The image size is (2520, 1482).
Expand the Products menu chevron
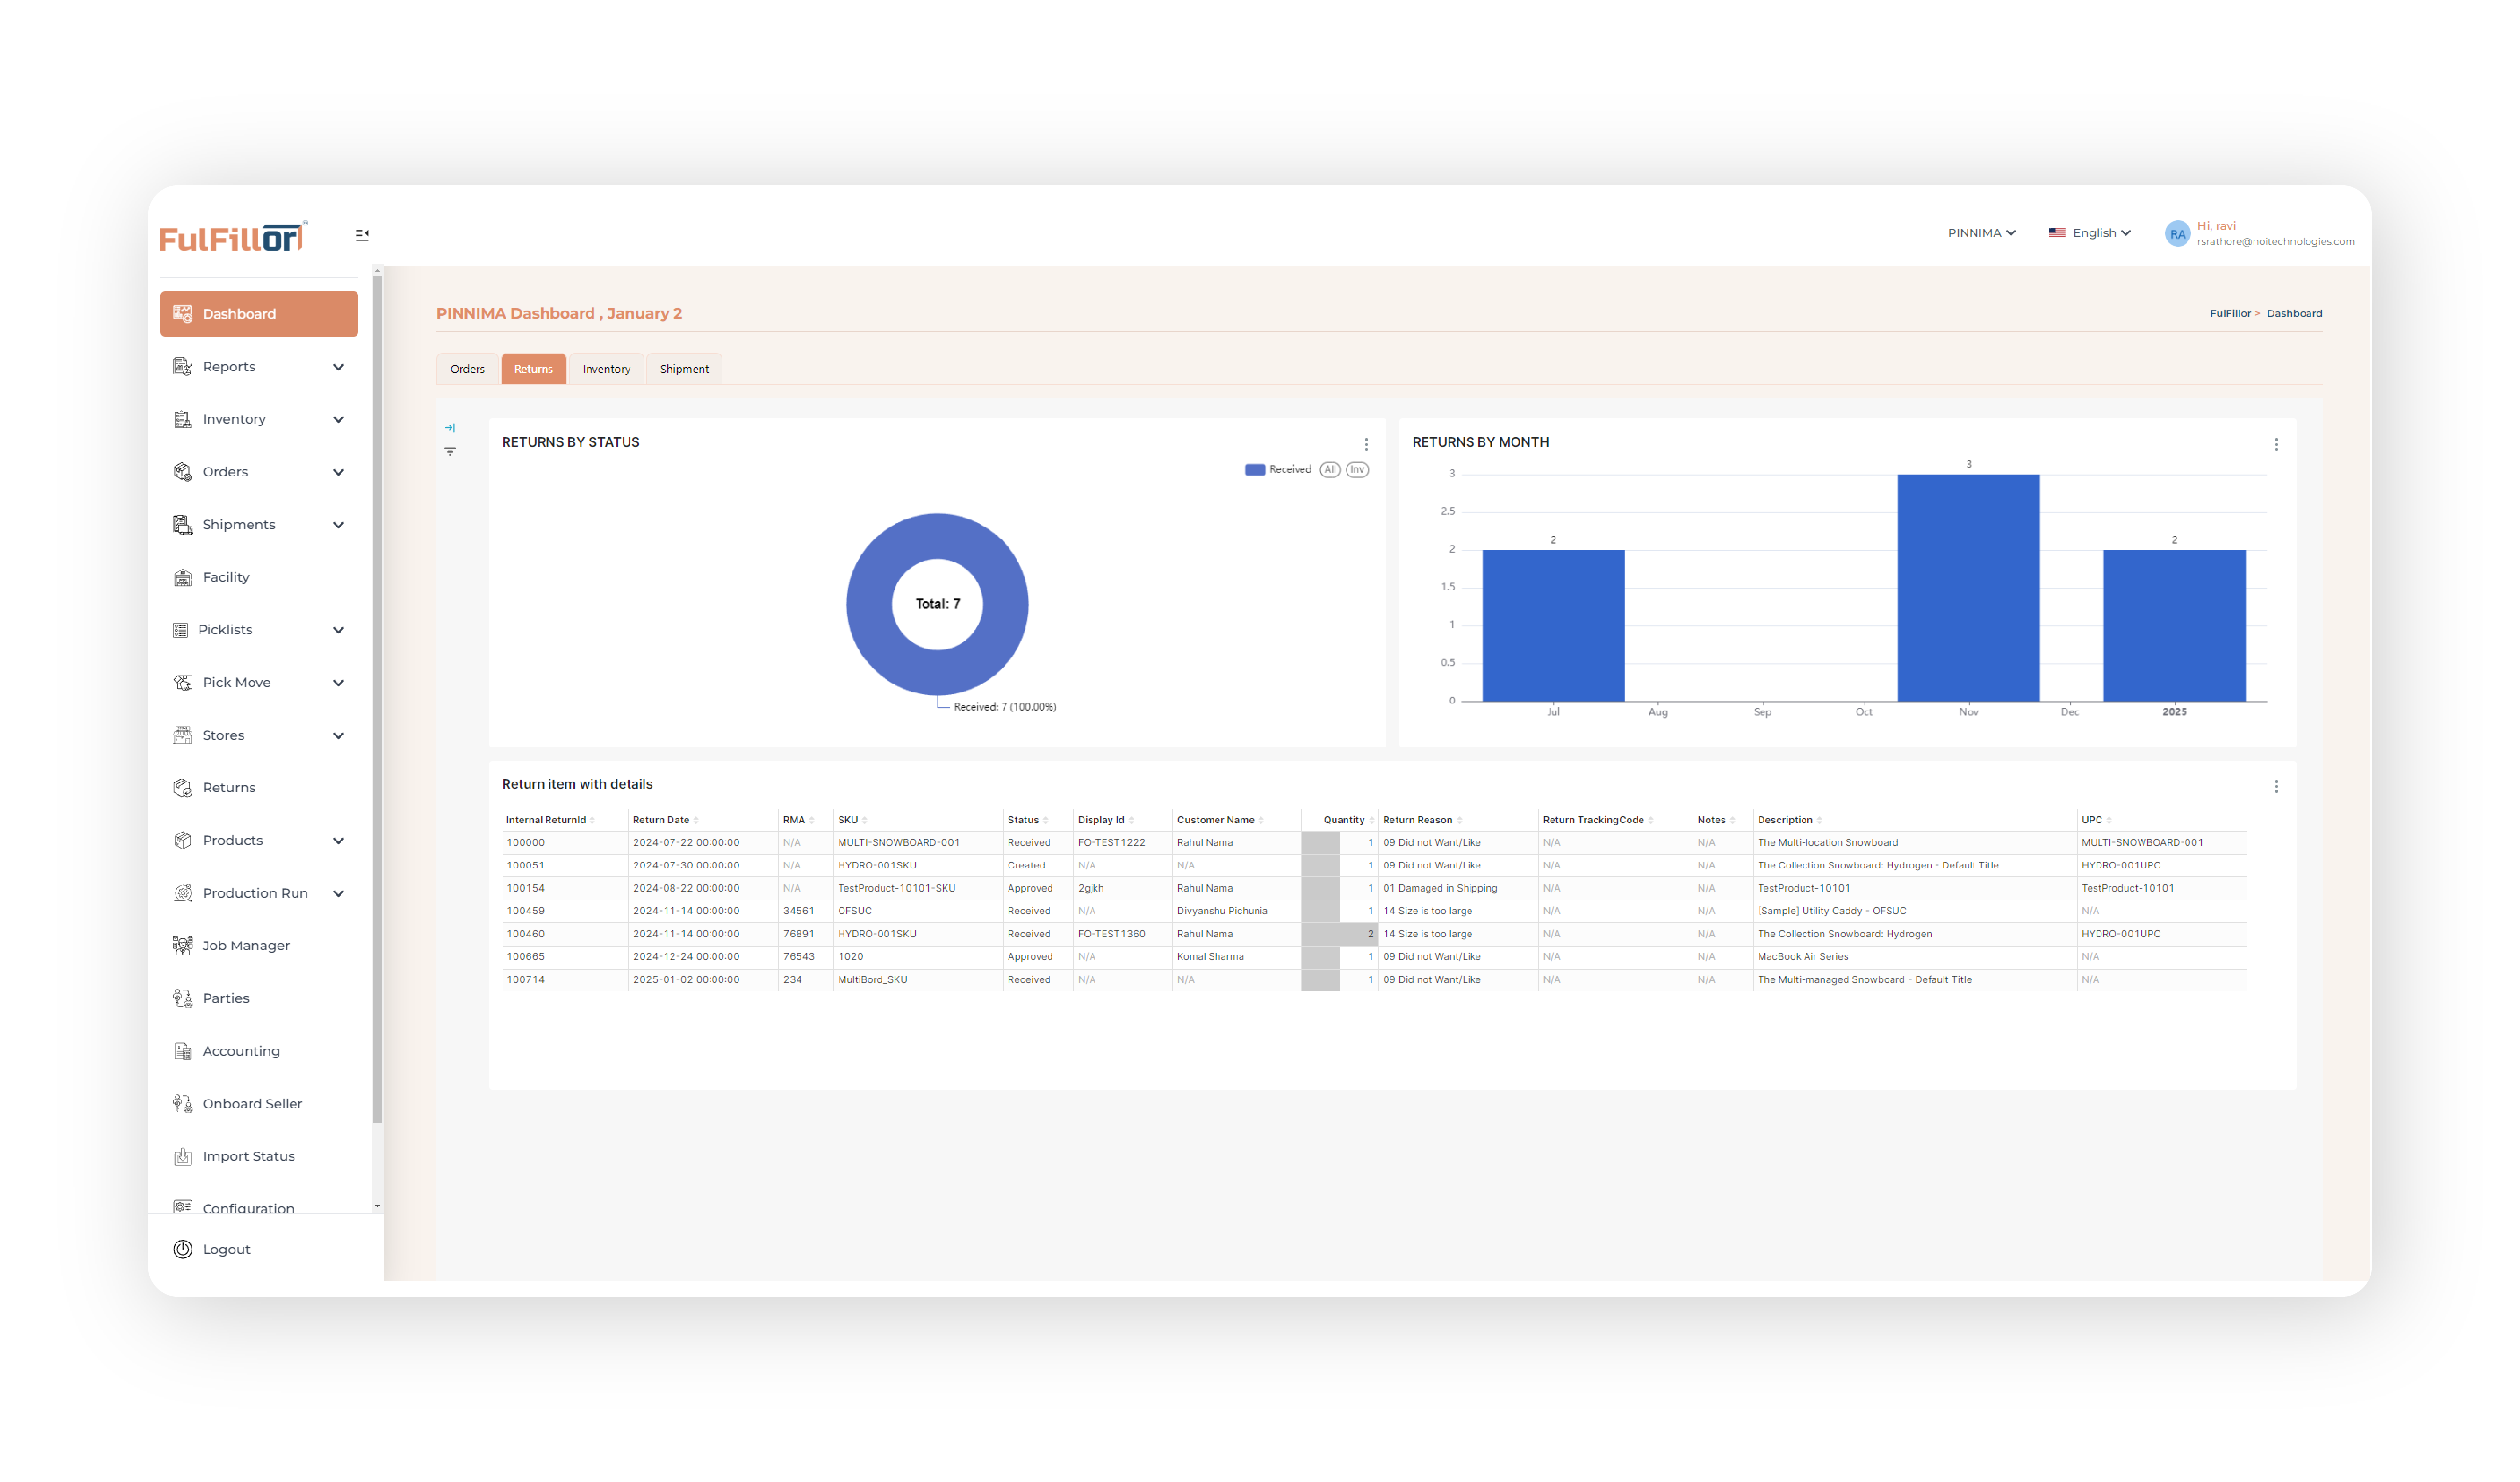tap(338, 841)
